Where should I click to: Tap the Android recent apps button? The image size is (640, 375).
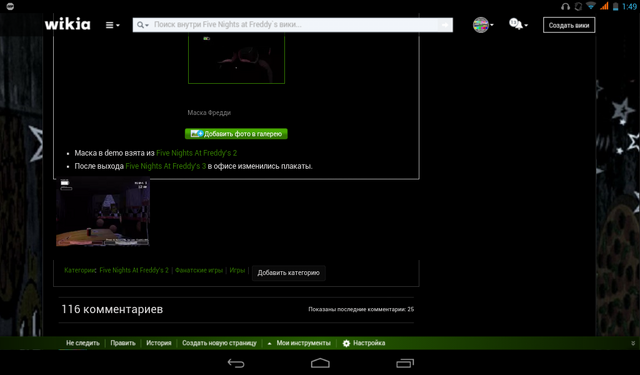pyautogui.click(x=404, y=363)
